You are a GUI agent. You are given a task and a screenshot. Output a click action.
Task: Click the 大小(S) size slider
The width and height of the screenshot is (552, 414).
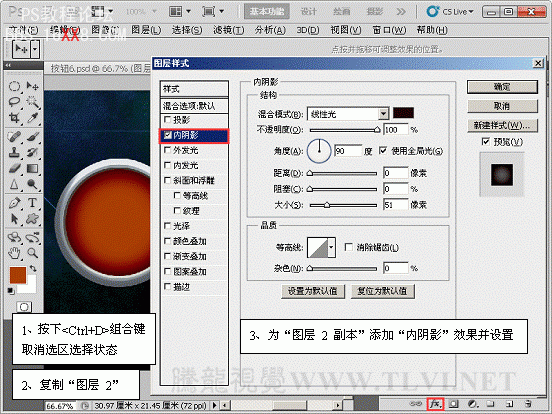pos(343,205)
